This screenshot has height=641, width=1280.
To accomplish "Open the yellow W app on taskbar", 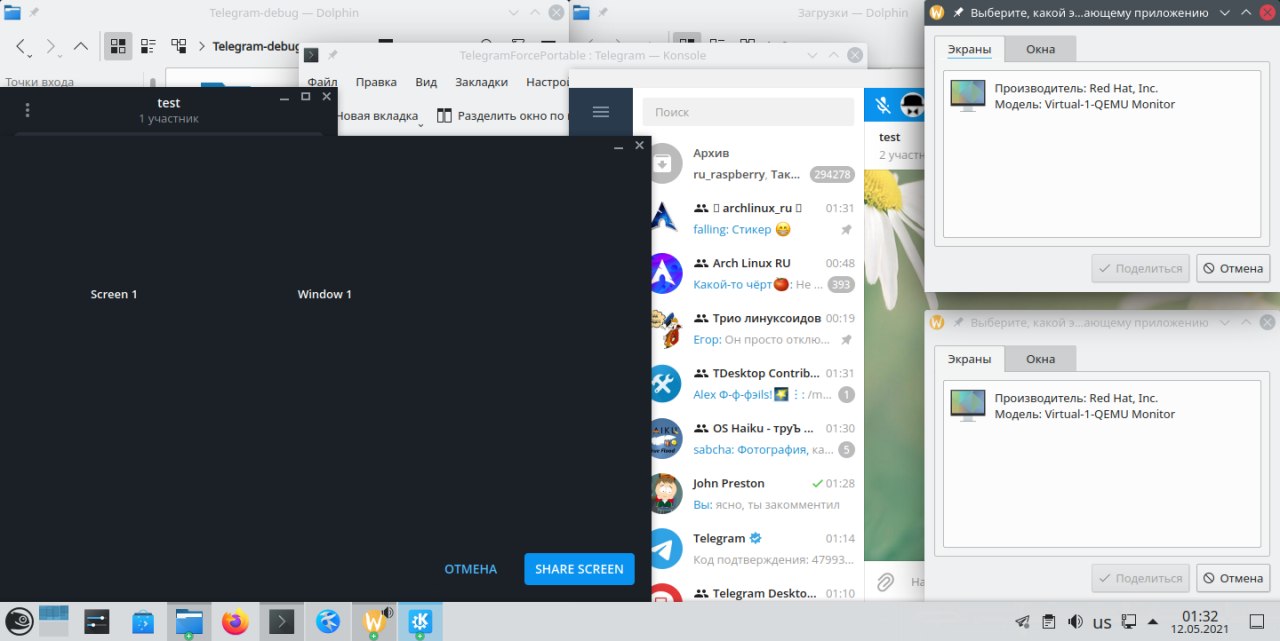I will 375,622.
